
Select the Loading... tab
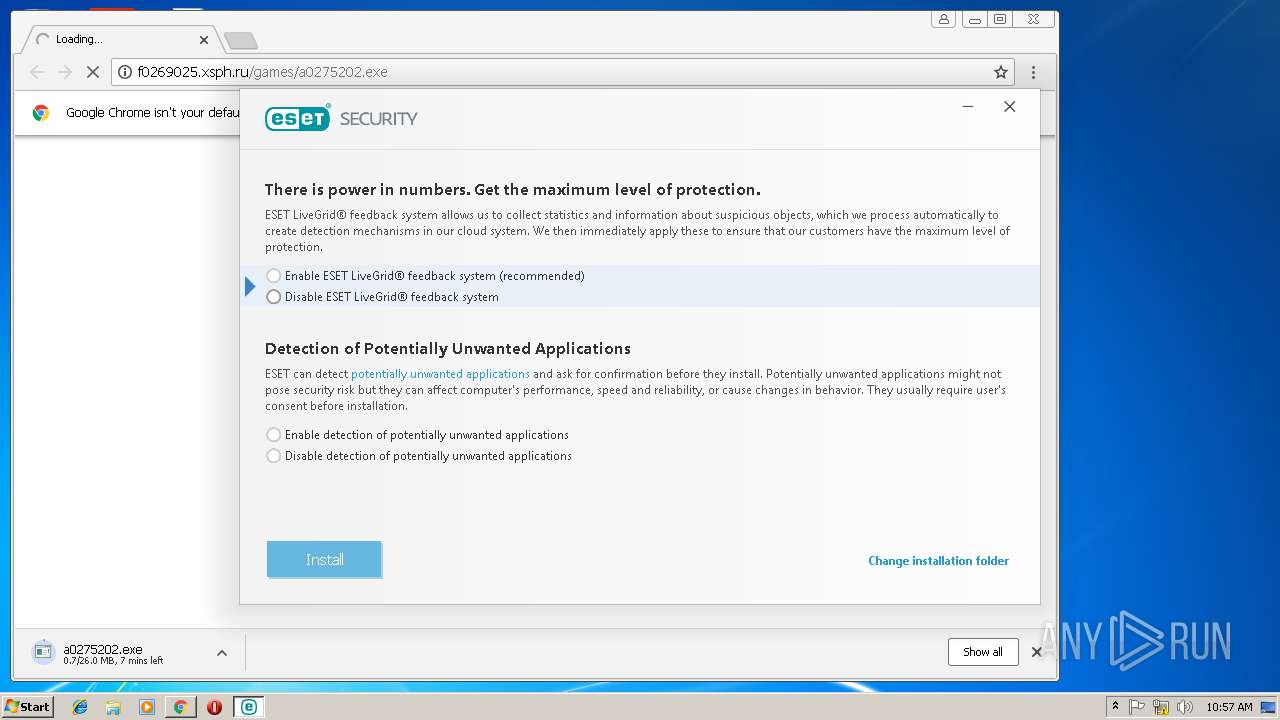click(x=118, y=40)
